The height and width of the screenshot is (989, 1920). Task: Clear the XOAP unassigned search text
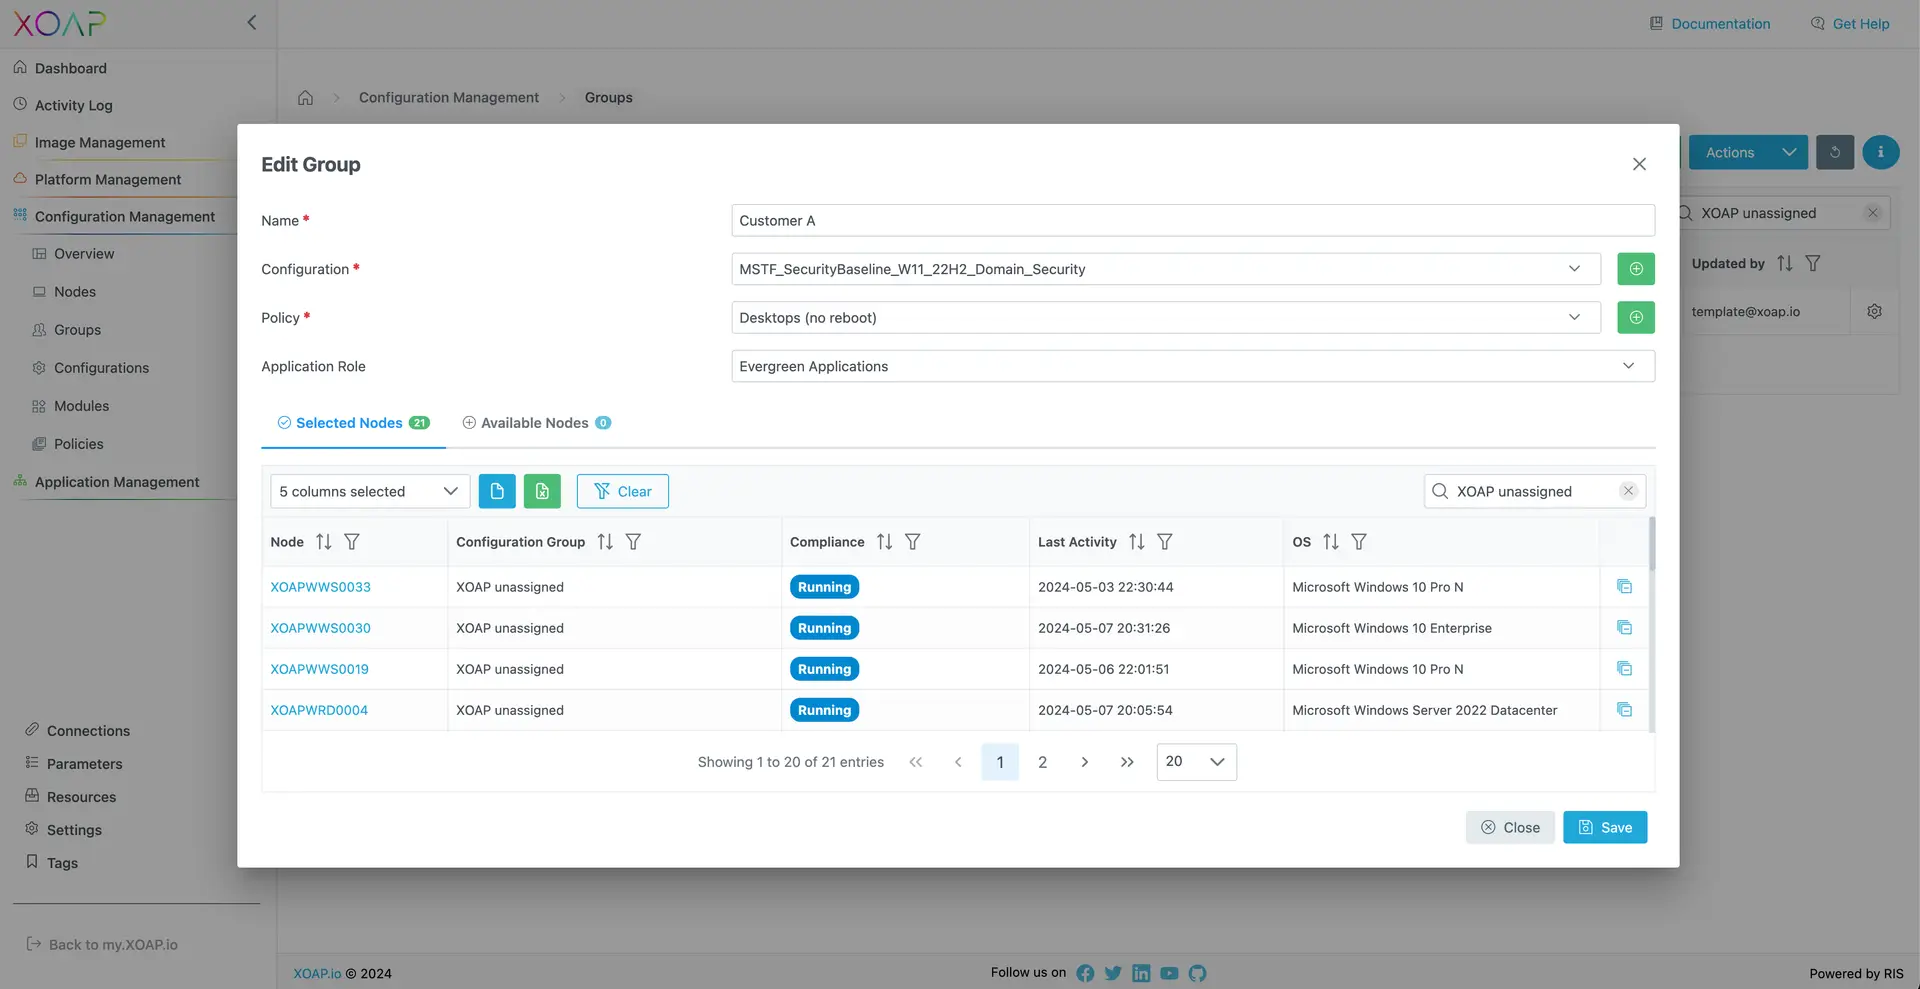[1628, 491]
